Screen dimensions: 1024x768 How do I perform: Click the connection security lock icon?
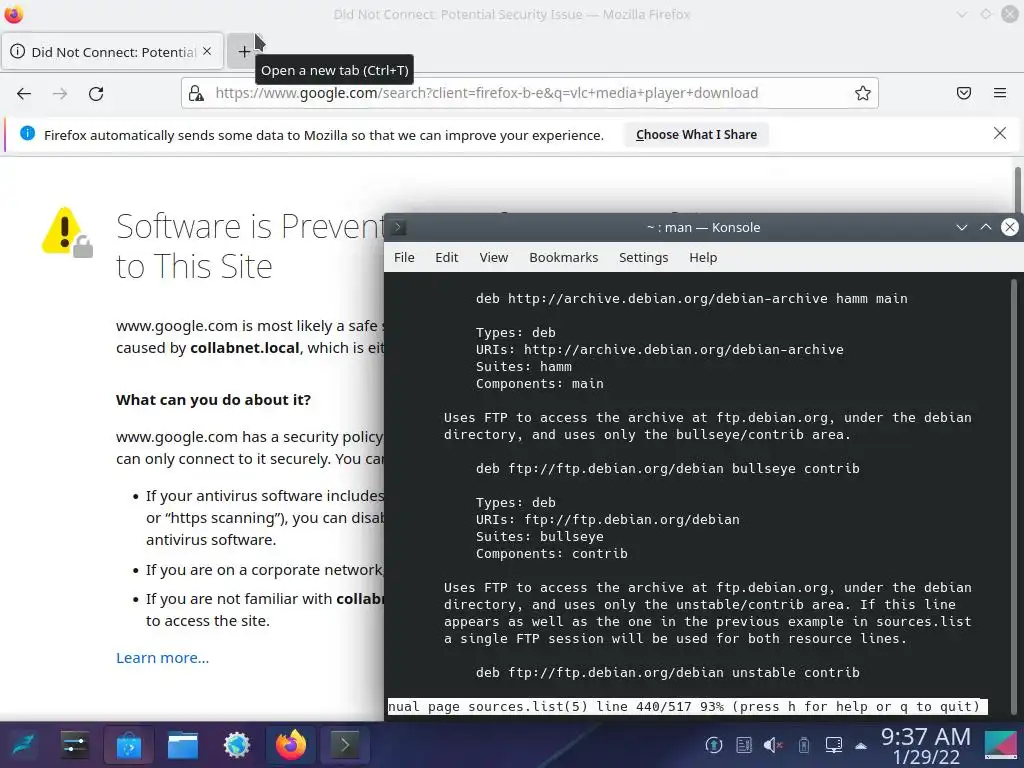(x=196, y=93)
